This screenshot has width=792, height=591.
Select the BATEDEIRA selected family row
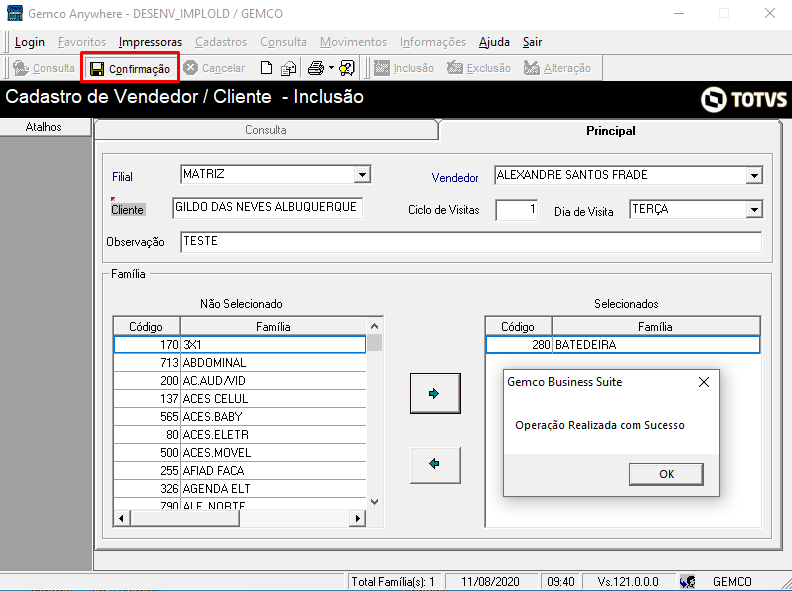pyautogui.click(x=623, y=344)
